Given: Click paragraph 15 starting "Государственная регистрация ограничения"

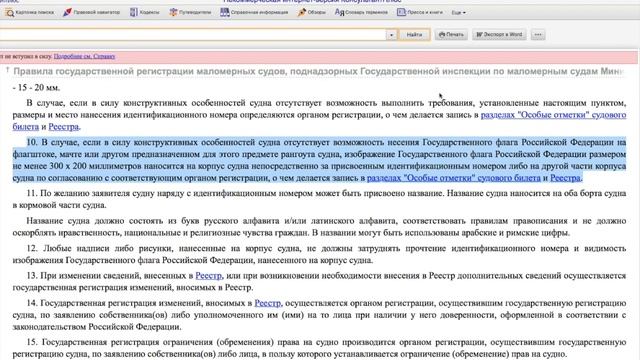Looking at the screenshot, I should pyautogui.click(x=319, y=348).
